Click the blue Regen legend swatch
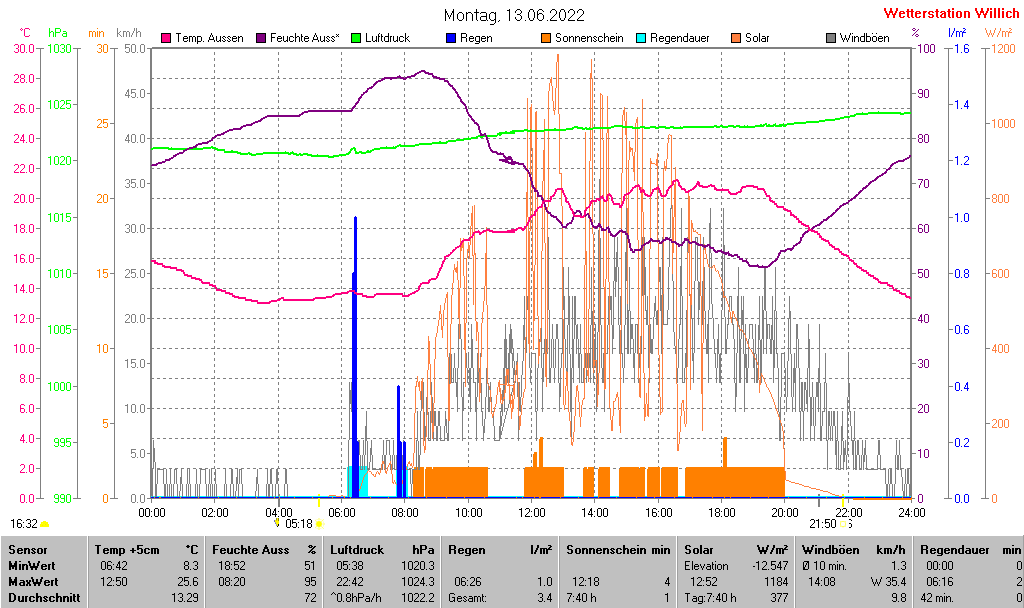The width and height of the screenshot is (1024, 608). coord(451,38)
